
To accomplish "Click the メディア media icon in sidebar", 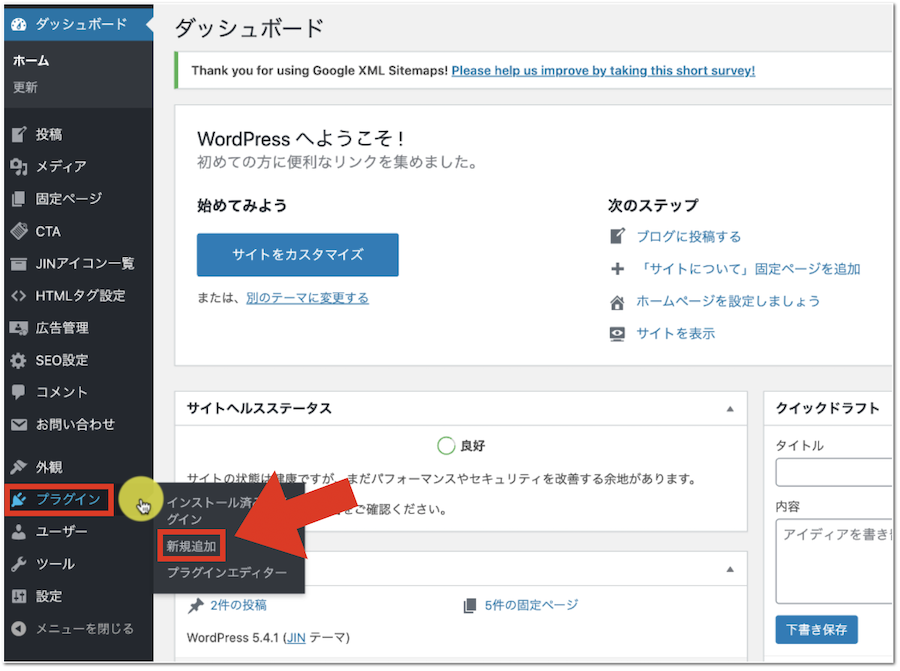I will 18,167.
